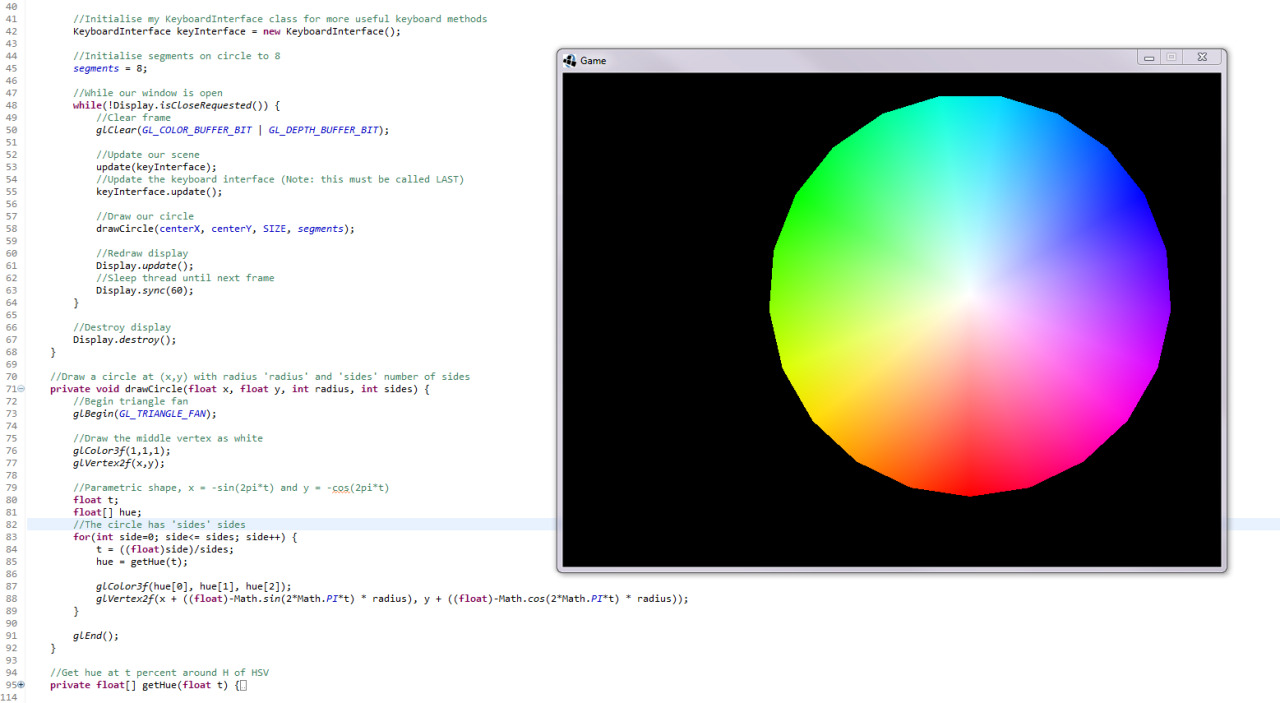This screenshot has height=703, width=1280.
Task: Minimize the Game window
Action: (1147, 57)
